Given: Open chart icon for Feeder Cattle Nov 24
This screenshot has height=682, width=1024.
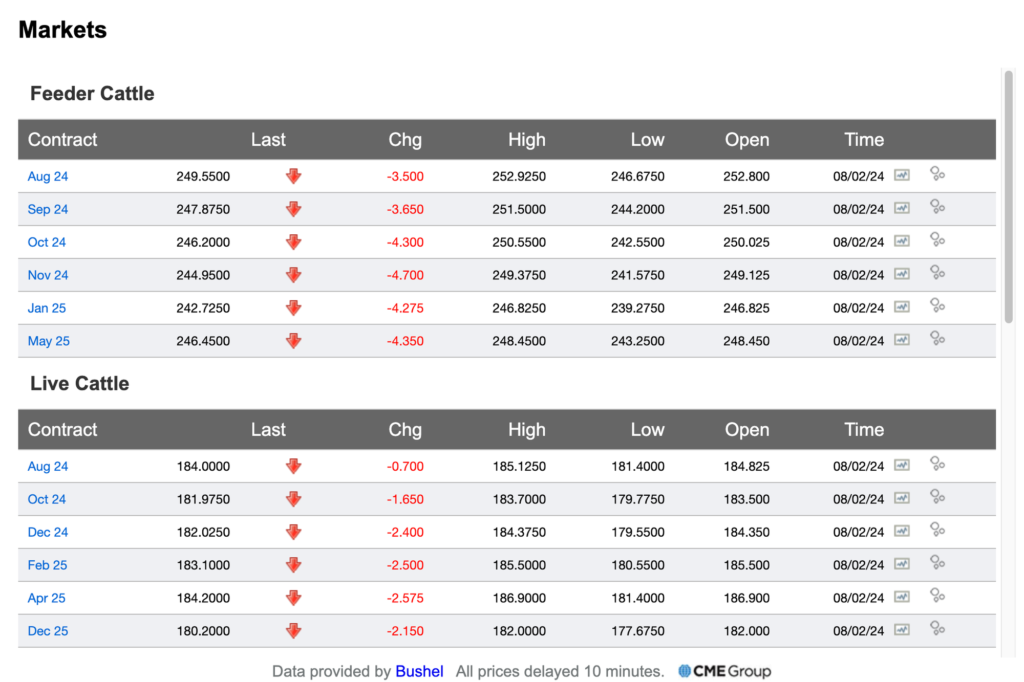Looking at the screenshot, I should coord(902,274).
